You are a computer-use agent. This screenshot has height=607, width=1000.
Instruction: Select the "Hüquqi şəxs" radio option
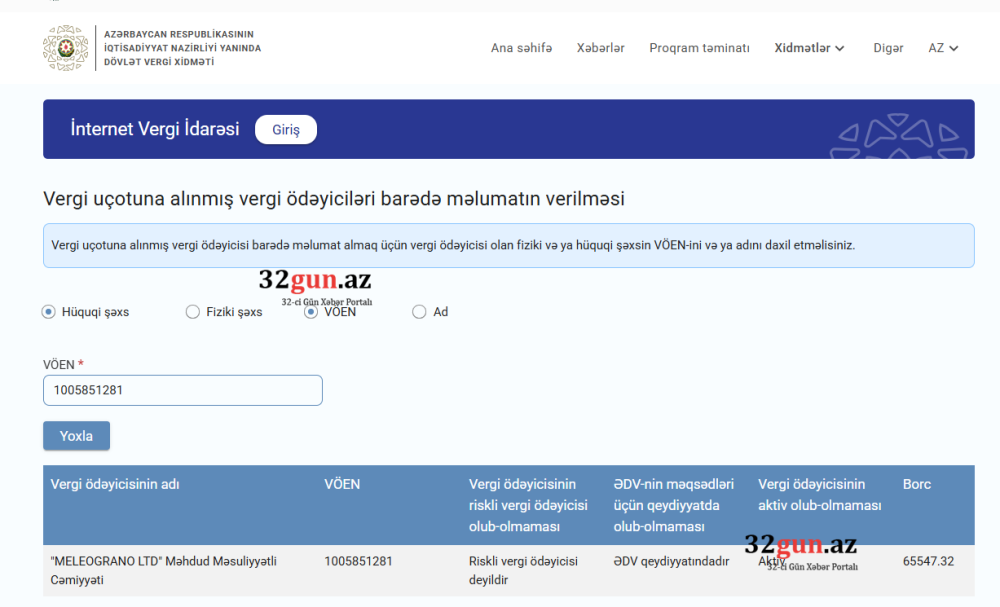(47, 311)
